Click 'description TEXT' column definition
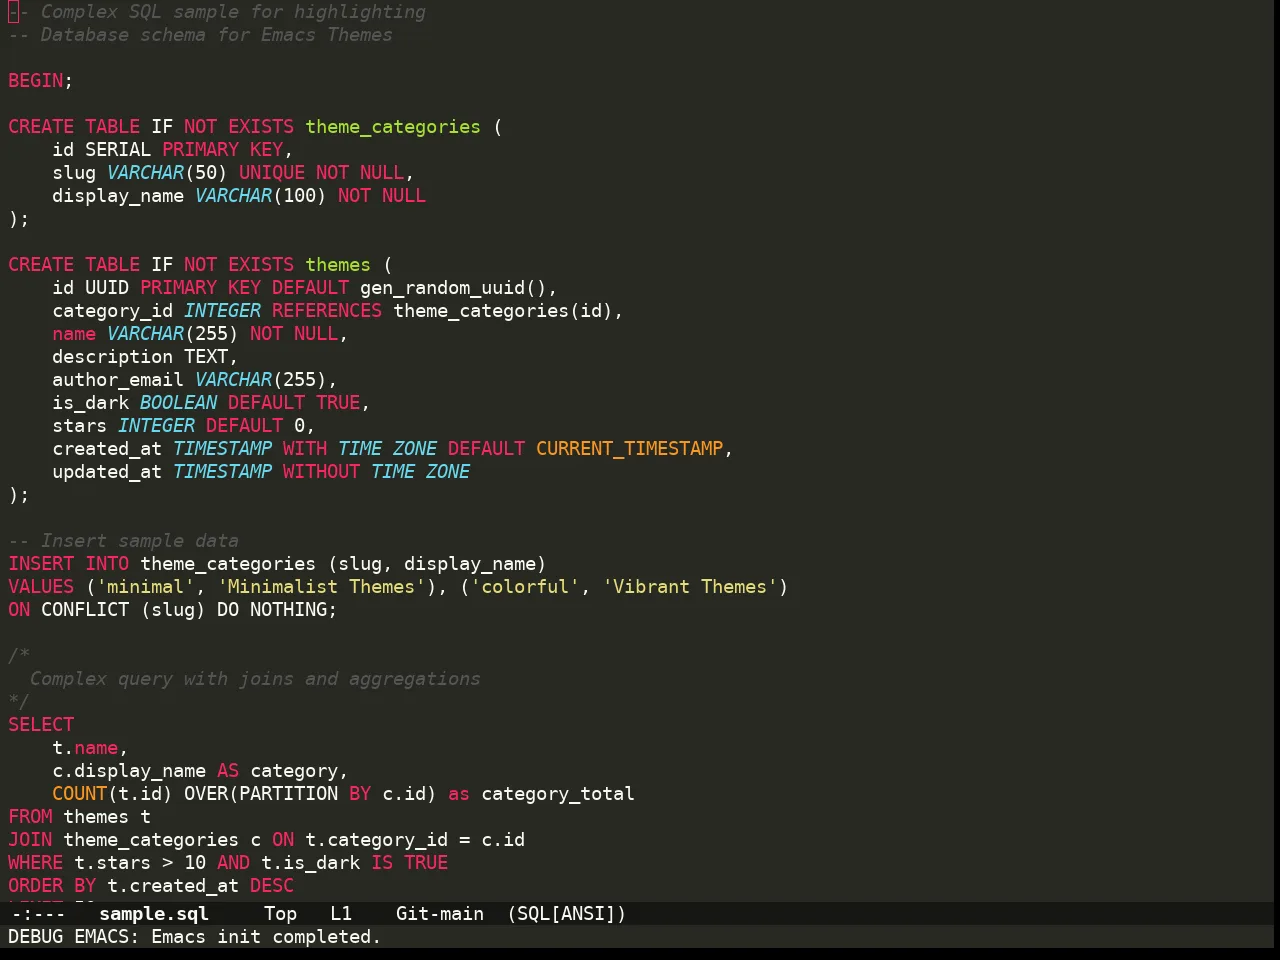The image size is (1280, 960). click(x=140, y=357)
